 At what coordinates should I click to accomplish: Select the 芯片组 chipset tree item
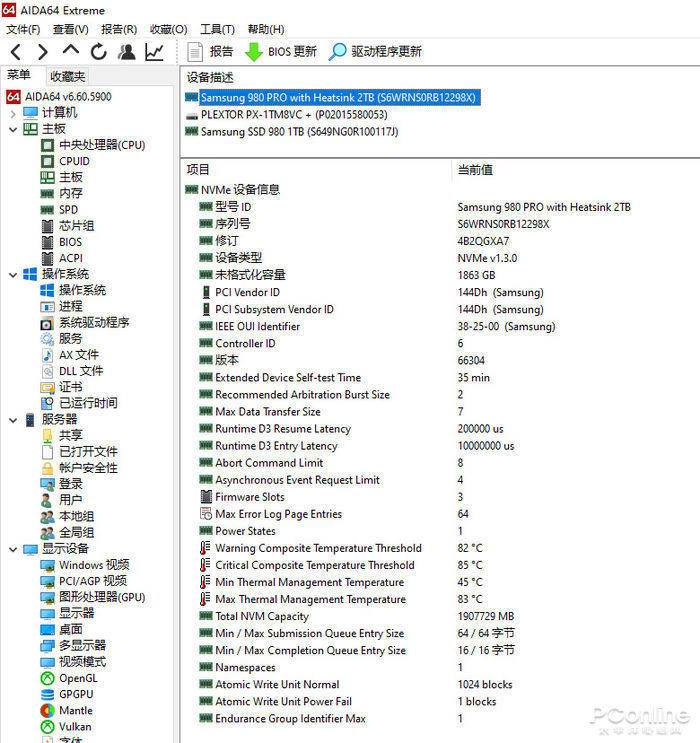click(68, 226)
